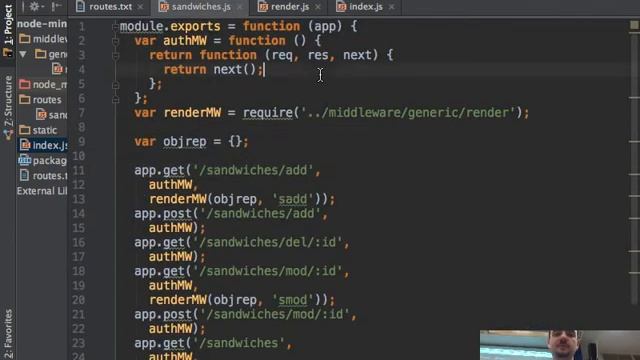Viewport: 640px width, 360px height.
Task: Click the fold end marker on line 5
Action: (x=116, y=85)
